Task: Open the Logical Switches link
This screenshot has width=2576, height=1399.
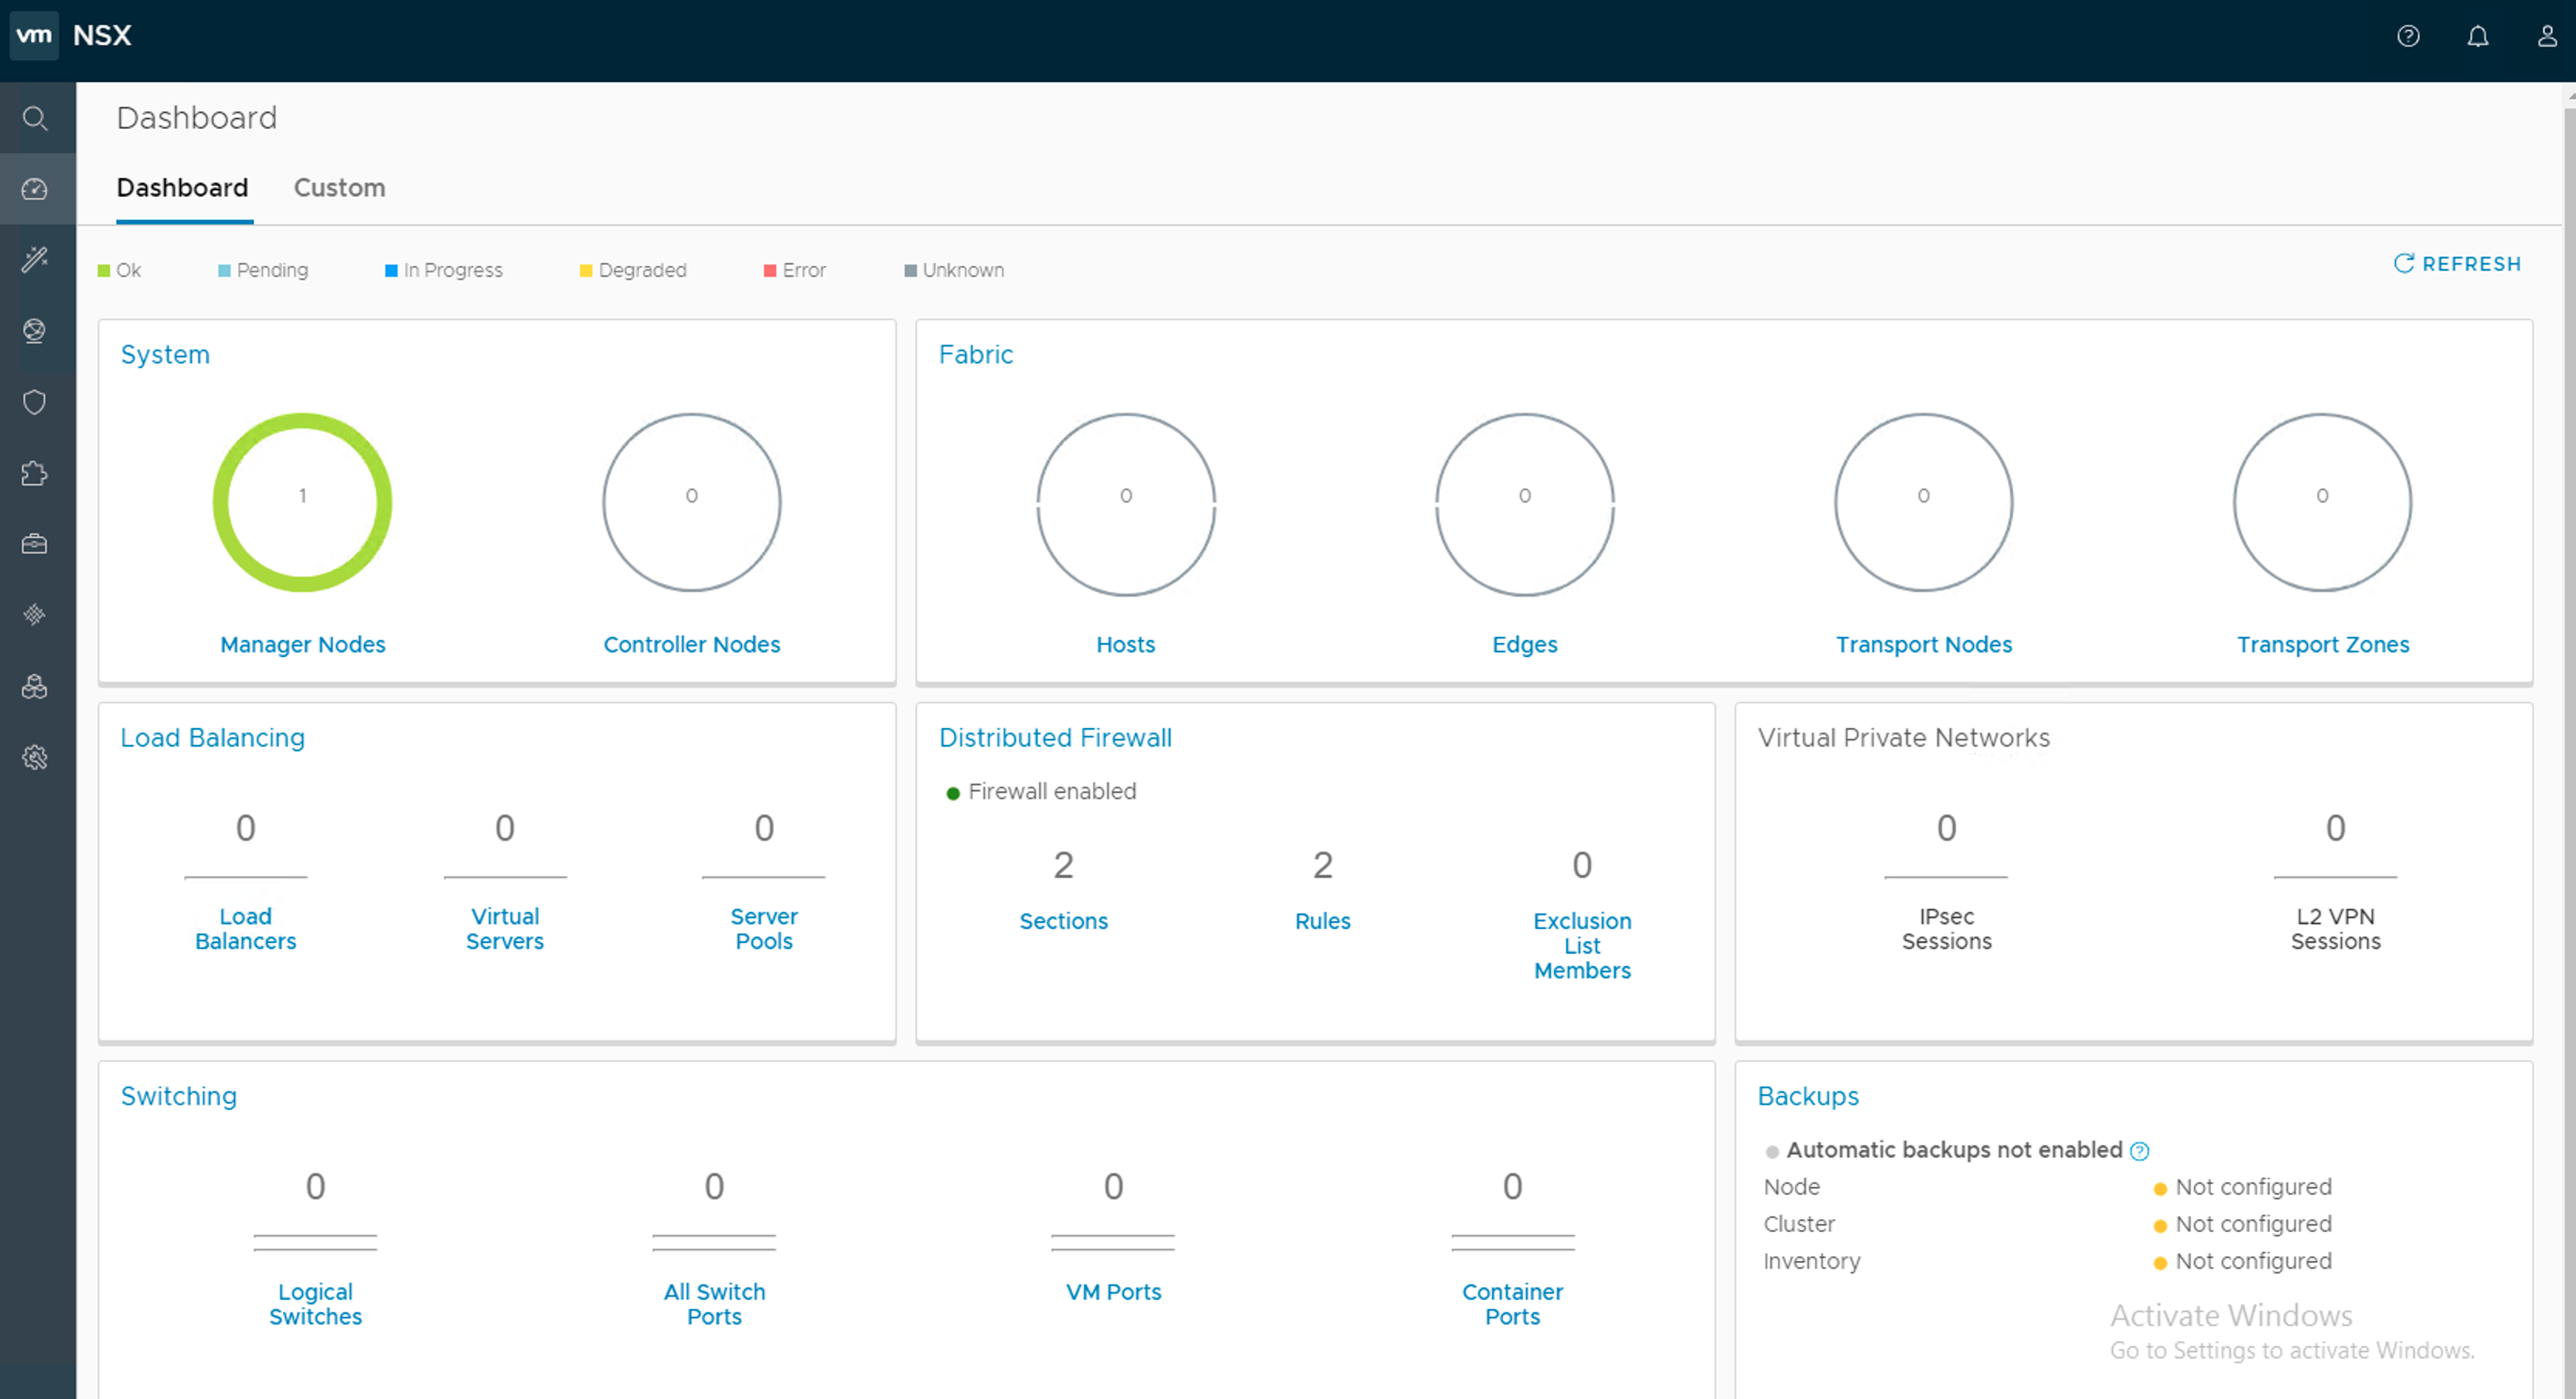Action: (315, 1304)
